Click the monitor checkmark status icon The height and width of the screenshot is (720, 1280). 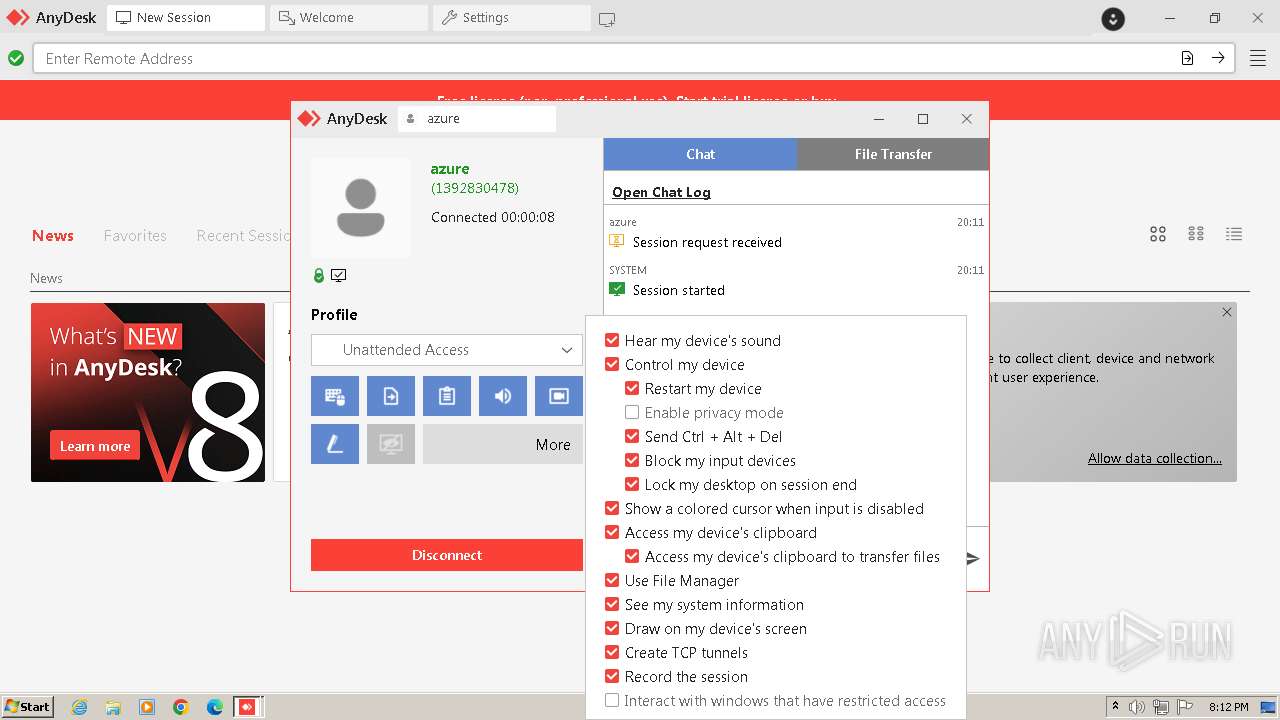click(339, 275)
